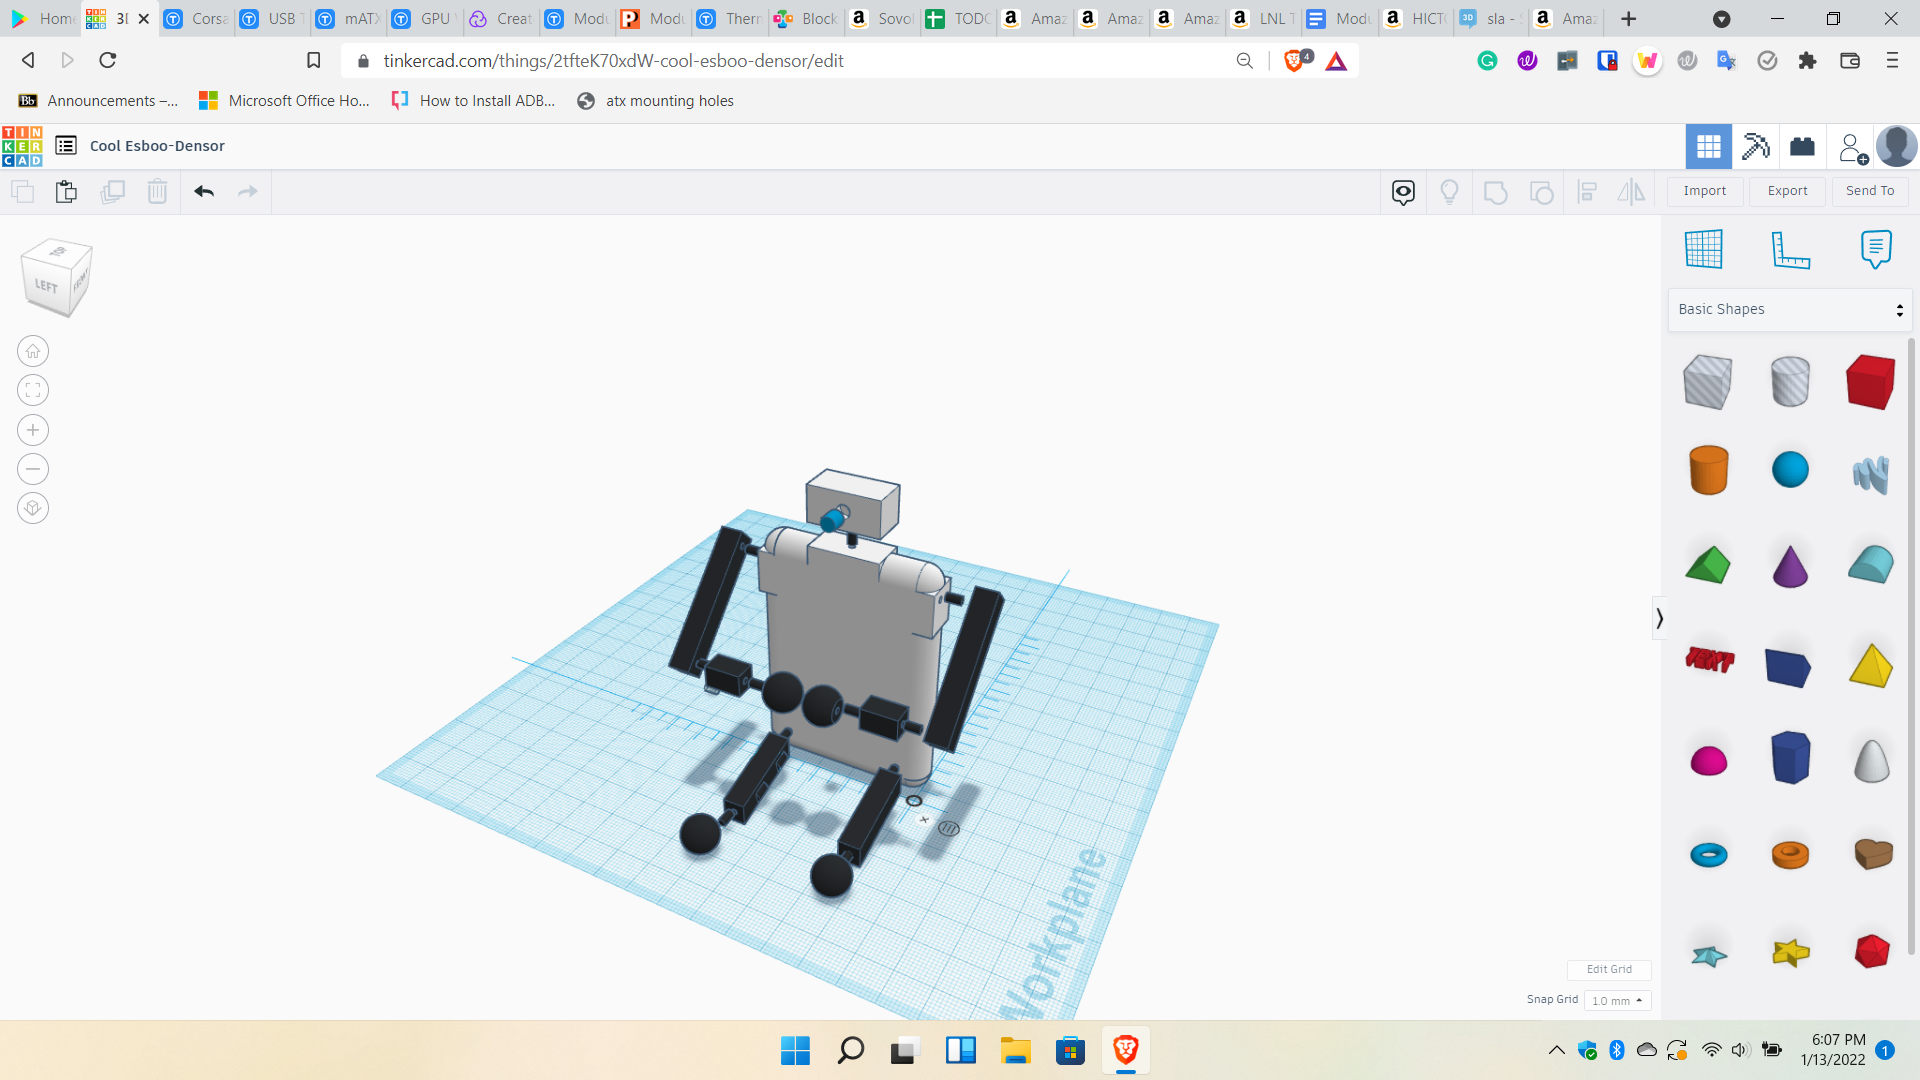Zoom out with the minus icon
1920x1080 pixels.
pyautogui.click(x=33, y=469)
